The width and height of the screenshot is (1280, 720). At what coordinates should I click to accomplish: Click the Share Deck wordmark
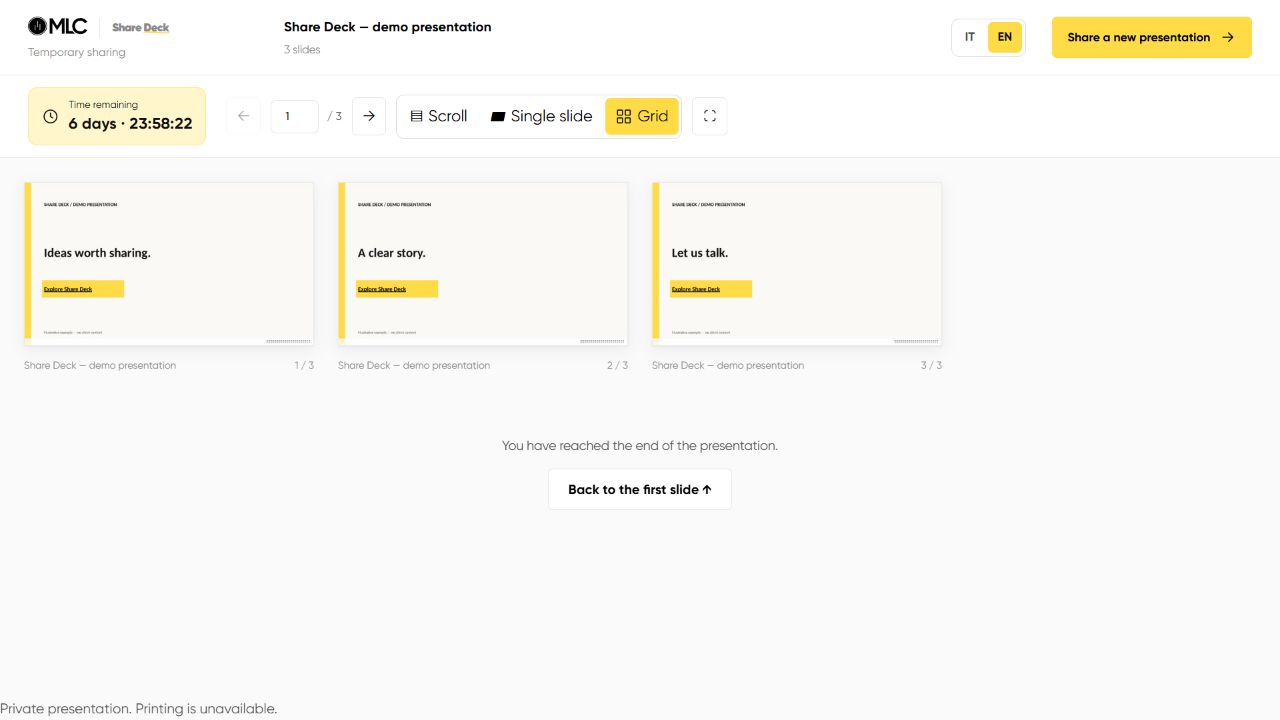pyautogui.click(x=141, y=28)
